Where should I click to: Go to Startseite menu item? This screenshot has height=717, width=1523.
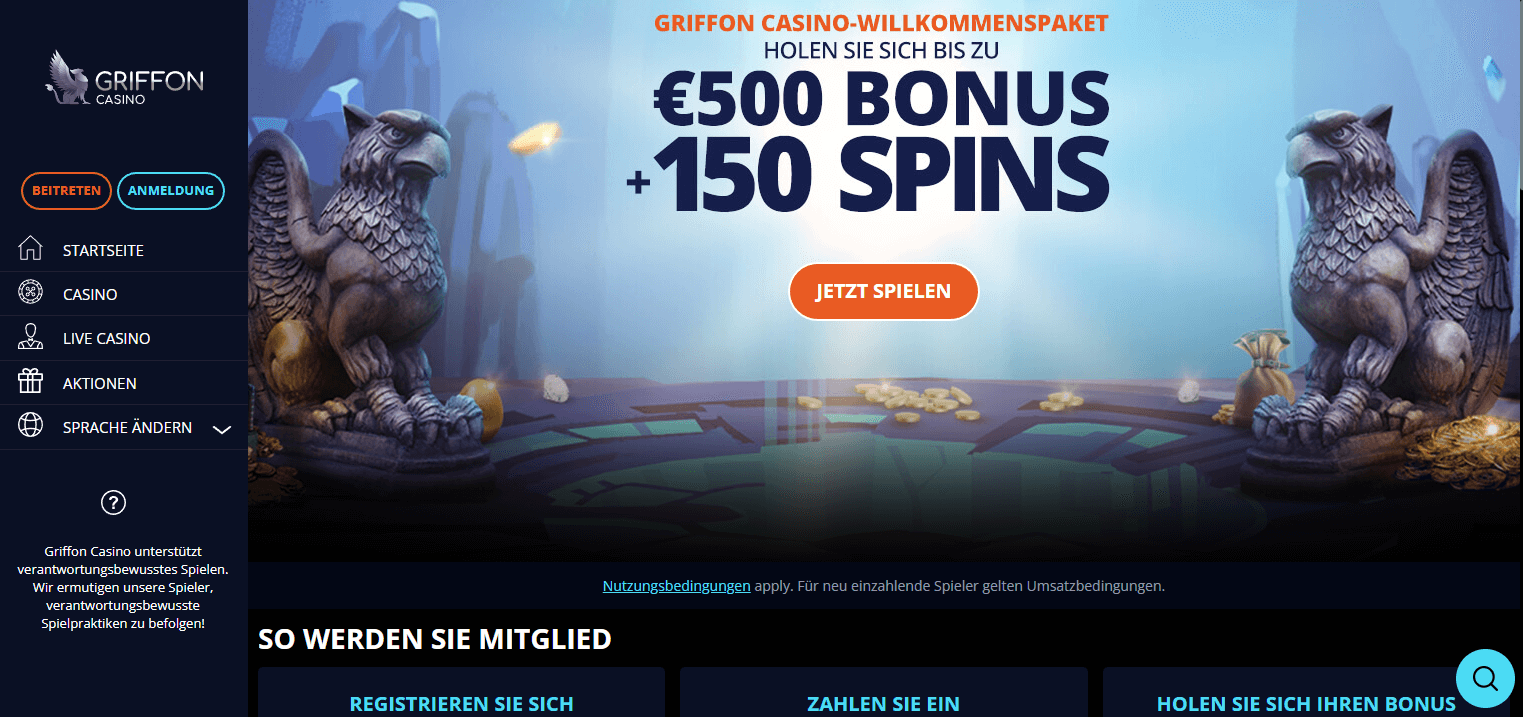point(124,250)
